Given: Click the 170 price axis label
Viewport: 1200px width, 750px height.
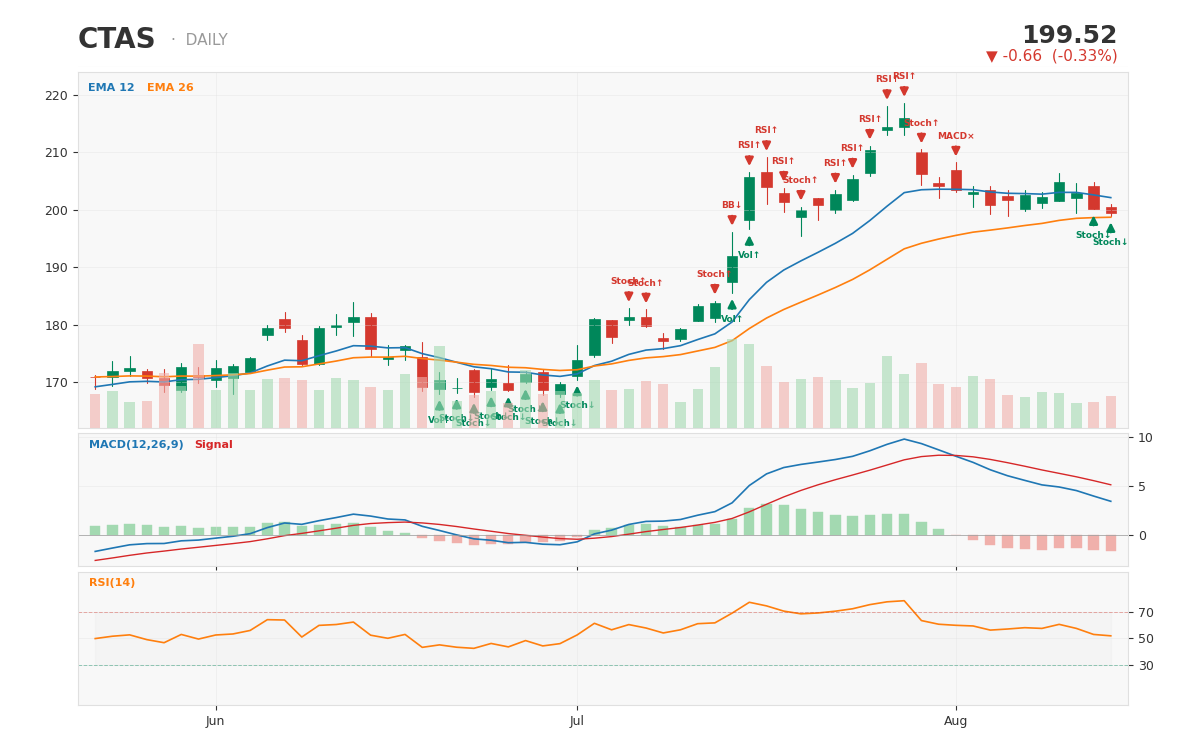Looking at the screenshot, I should (x=58, y=383).
